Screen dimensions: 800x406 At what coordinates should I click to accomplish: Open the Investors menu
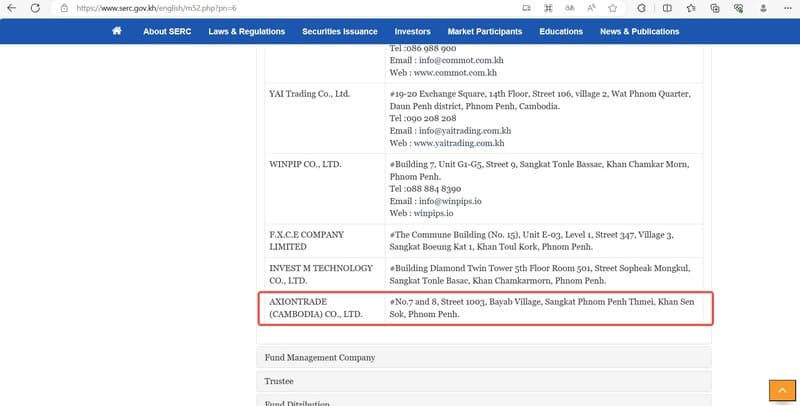pos(412,32)
